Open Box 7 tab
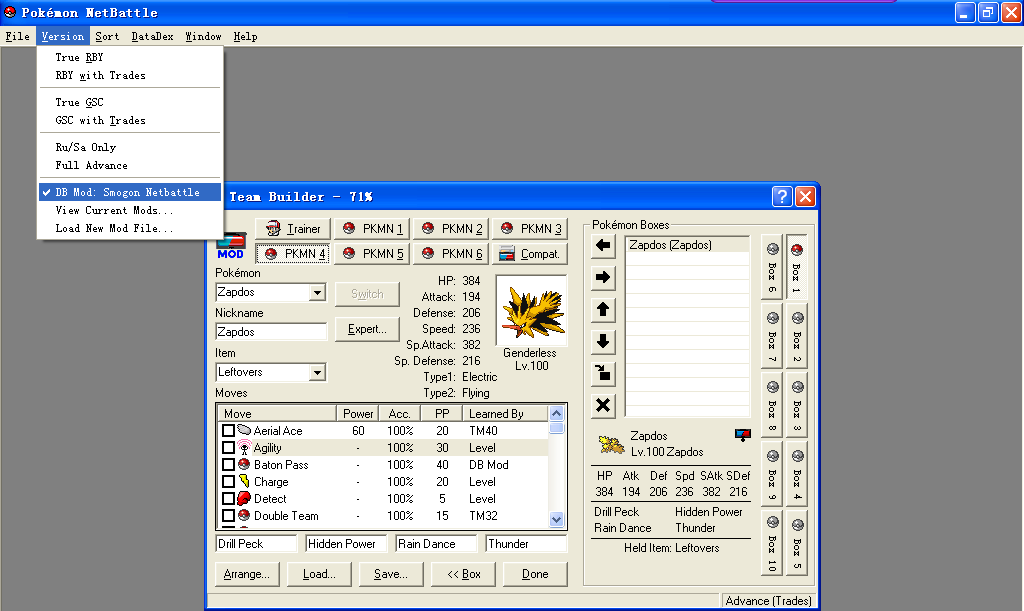The image size is (1024, 611). click(x=772, y=336)
